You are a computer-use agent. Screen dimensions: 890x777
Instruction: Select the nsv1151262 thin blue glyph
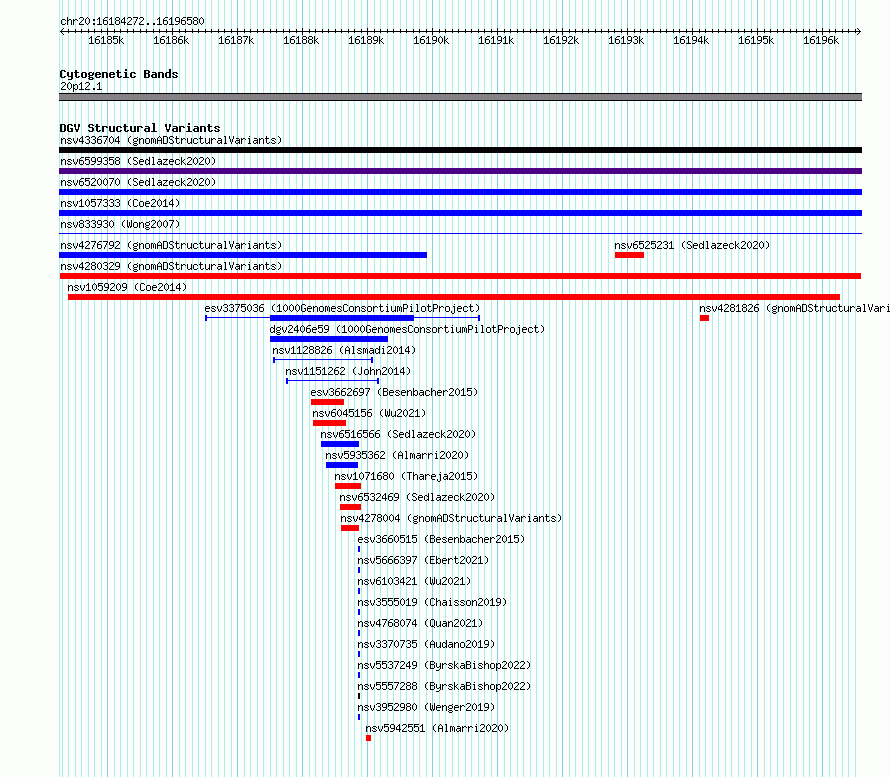point(333,381)
